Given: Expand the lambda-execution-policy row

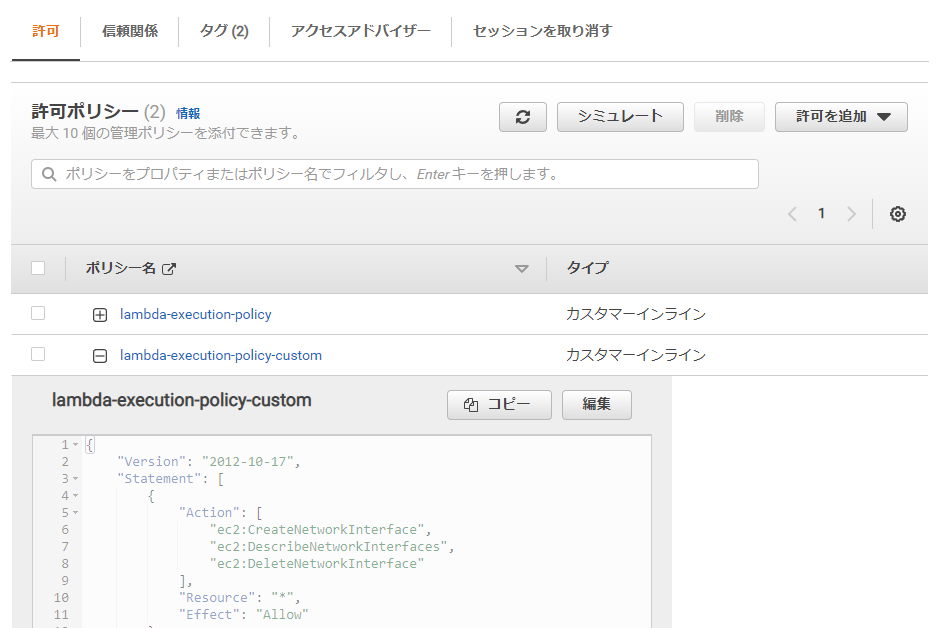Looking at the screenshot, I should pos(100,315).
